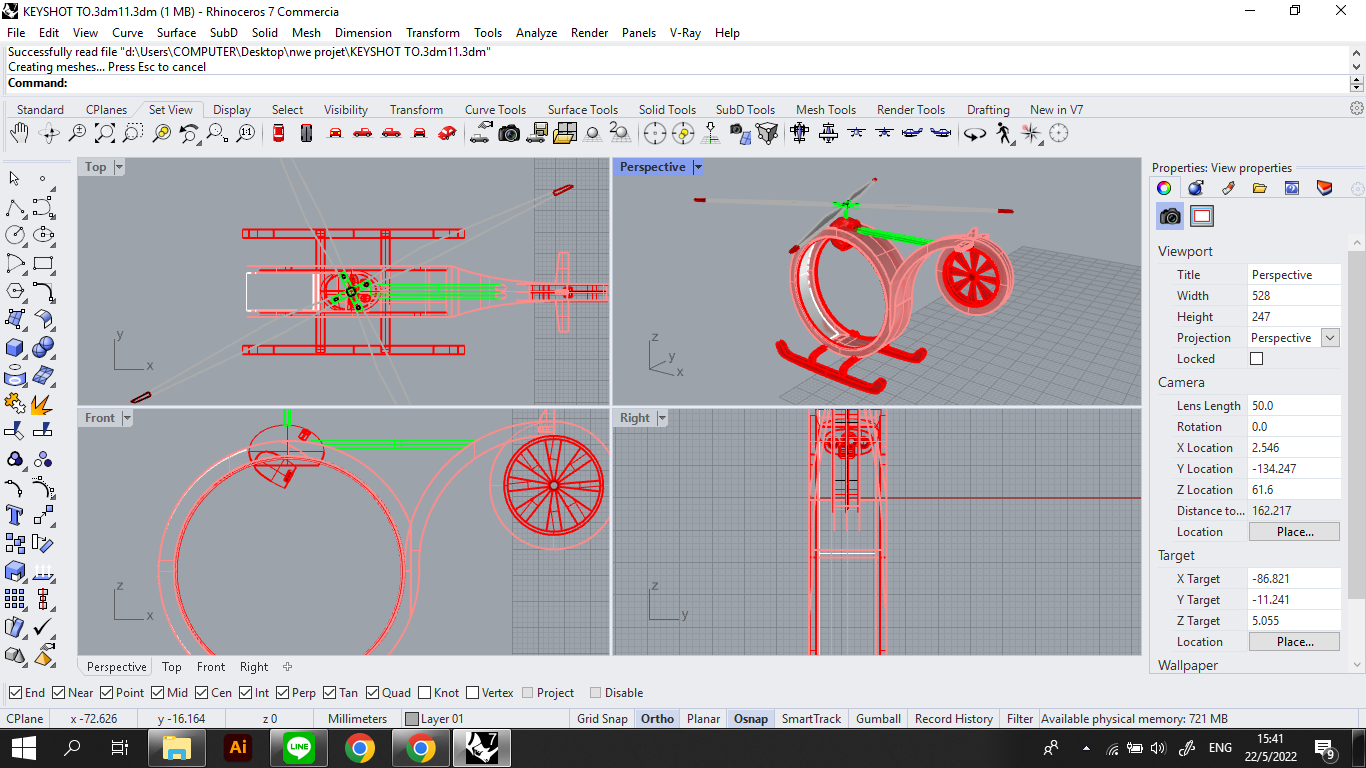
Task: Toggle Grid Snap in status bar
Action: [602, 719]
